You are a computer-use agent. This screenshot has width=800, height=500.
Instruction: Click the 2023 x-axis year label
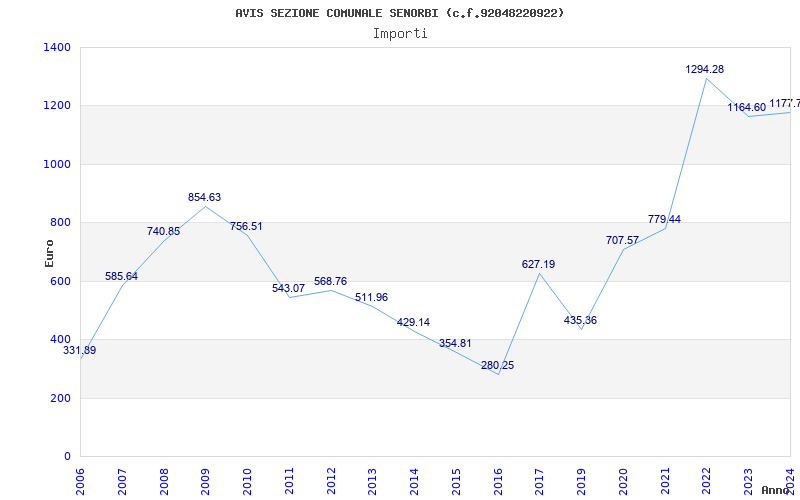(748, 482)
